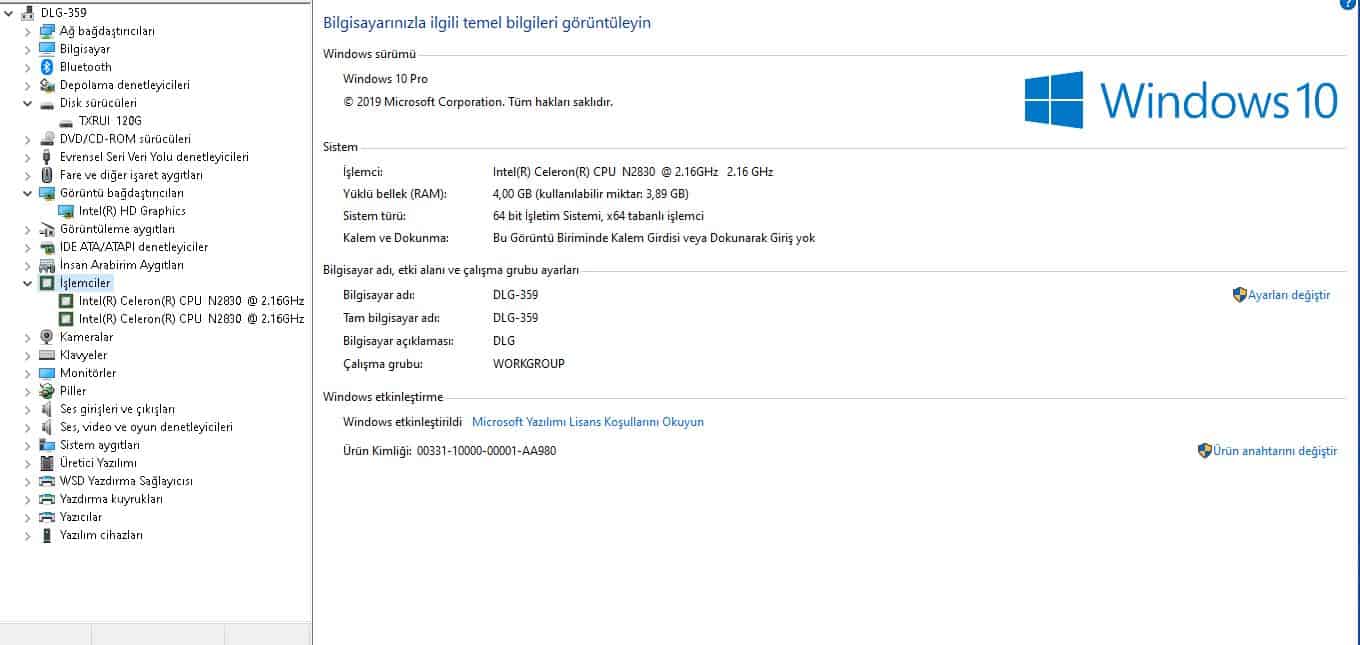
Task: Click the Kalem ve Dokunma value text
Action: point(654,238)
